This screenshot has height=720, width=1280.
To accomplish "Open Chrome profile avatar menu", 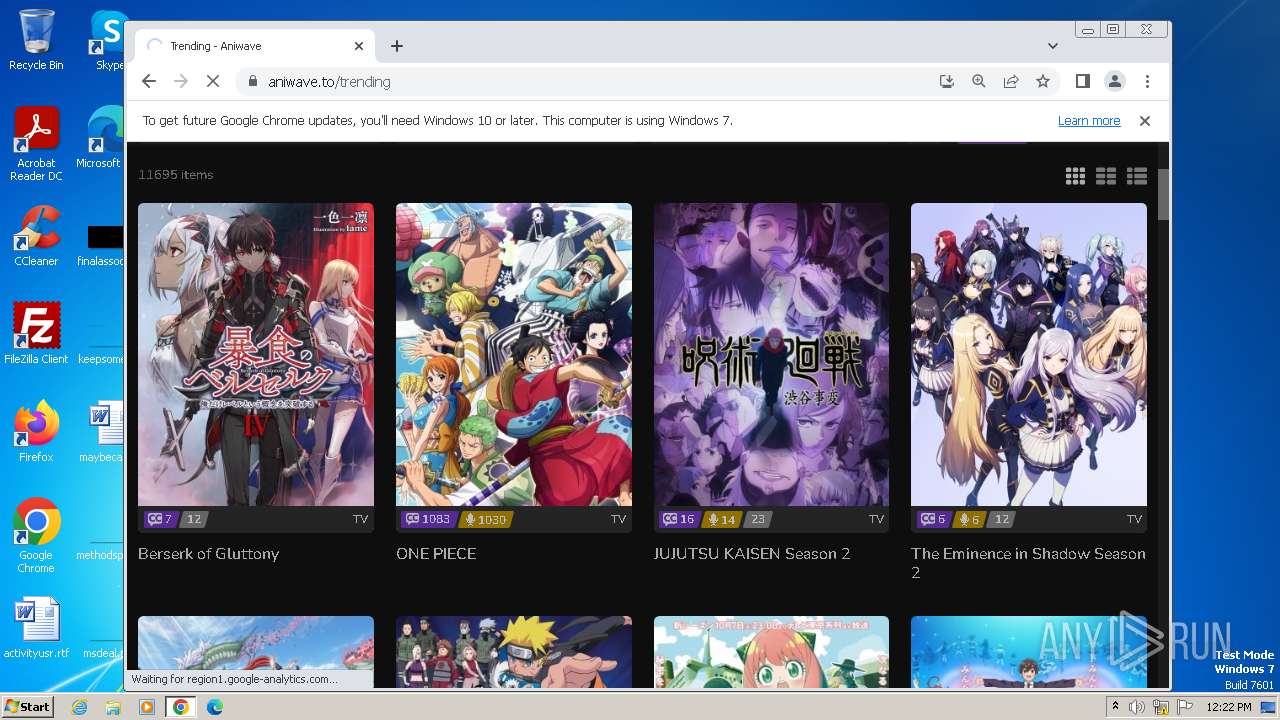I will coord(1114,81).
